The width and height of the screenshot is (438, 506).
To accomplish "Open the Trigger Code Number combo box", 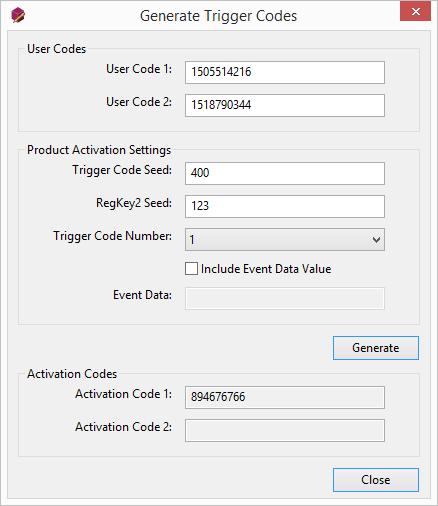I will (x=285, y=239).
